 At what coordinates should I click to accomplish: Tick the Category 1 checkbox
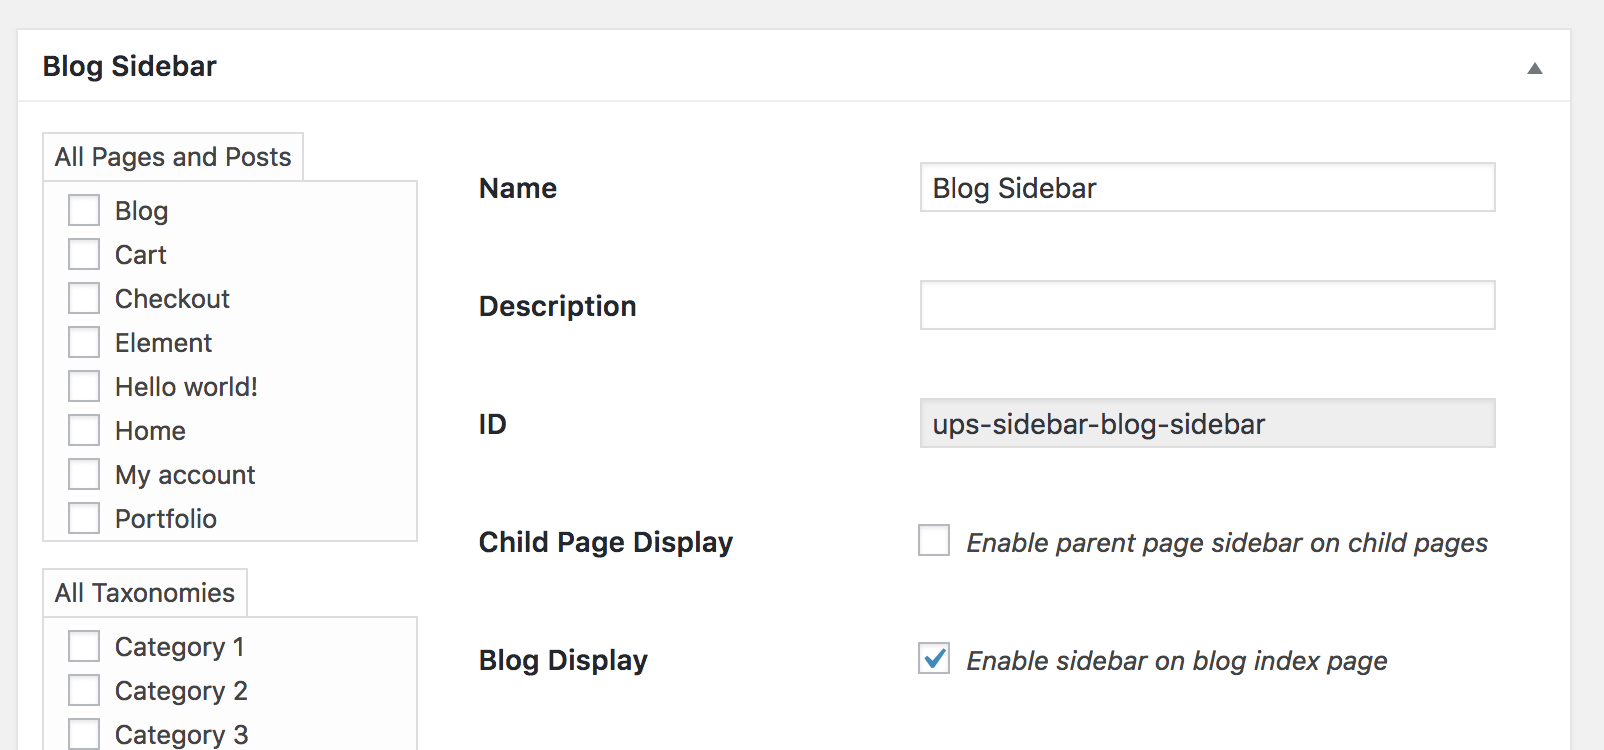tap(84, 647)
